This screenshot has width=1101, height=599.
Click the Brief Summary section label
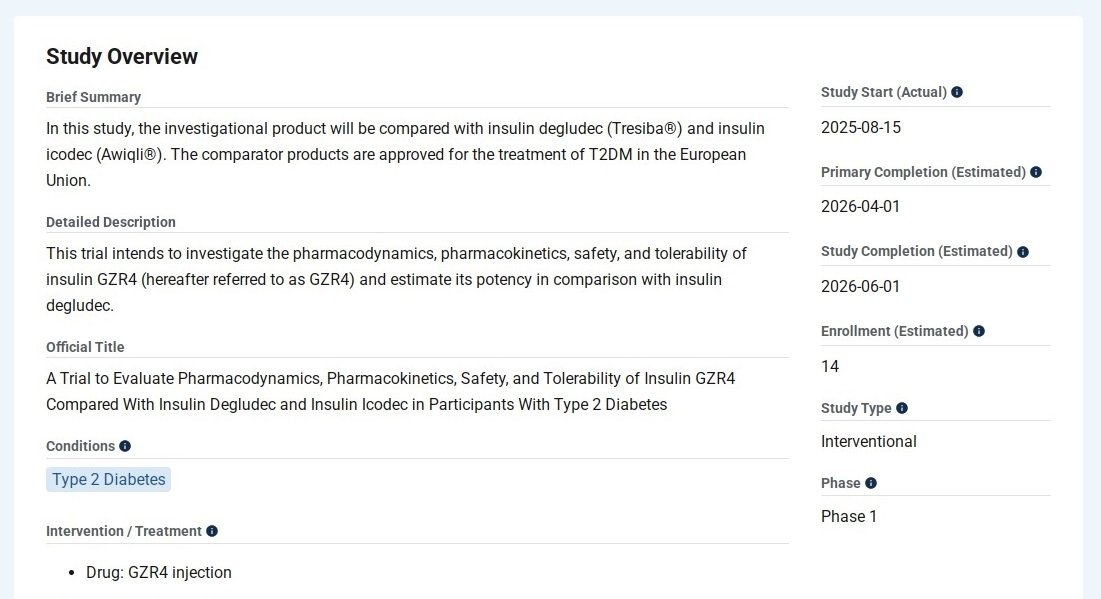point(93,97)
